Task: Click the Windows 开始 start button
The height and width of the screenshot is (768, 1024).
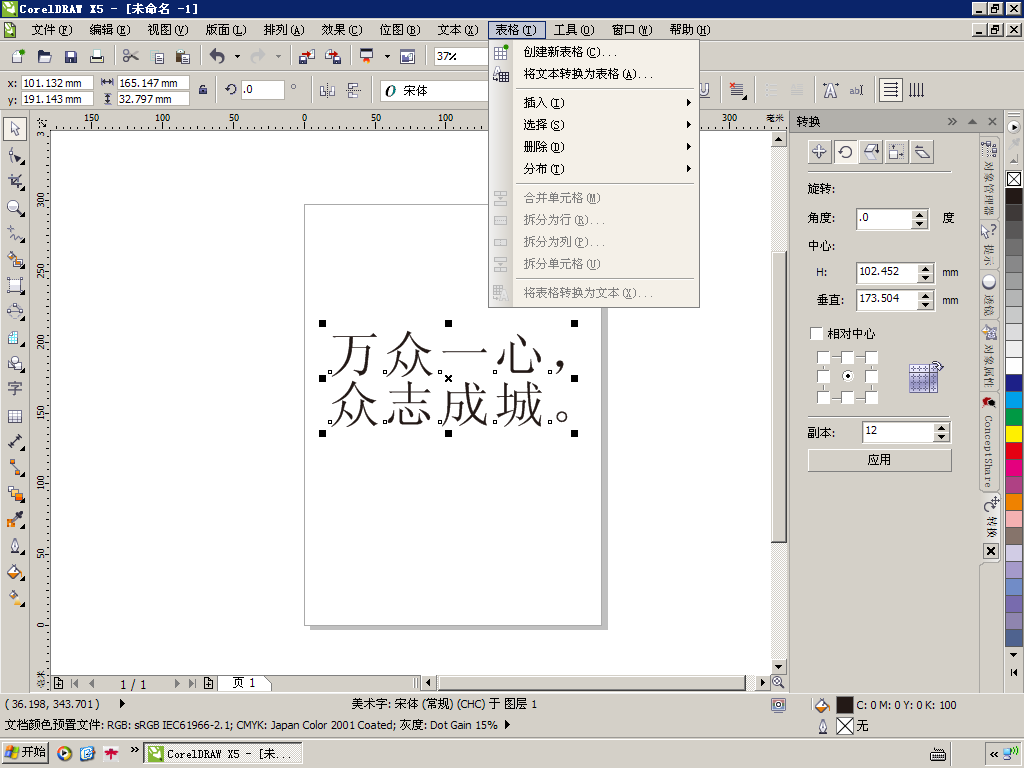Action: click(25, 752)
